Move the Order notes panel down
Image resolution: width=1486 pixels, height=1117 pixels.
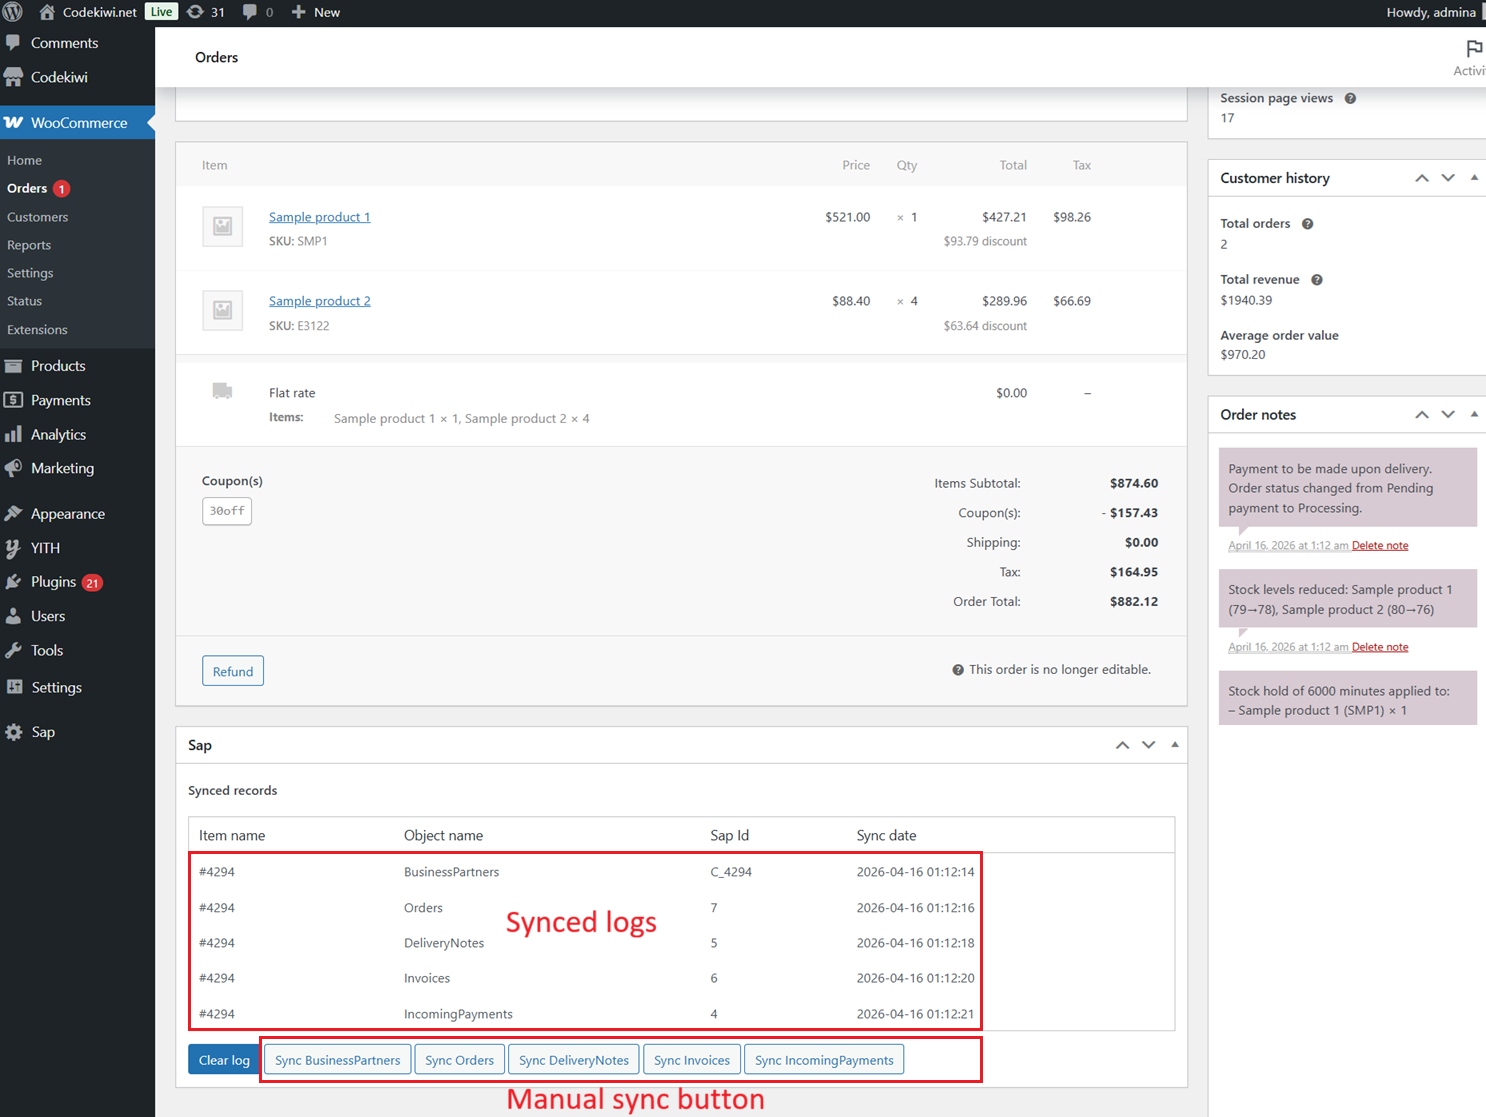point(1448,414)
